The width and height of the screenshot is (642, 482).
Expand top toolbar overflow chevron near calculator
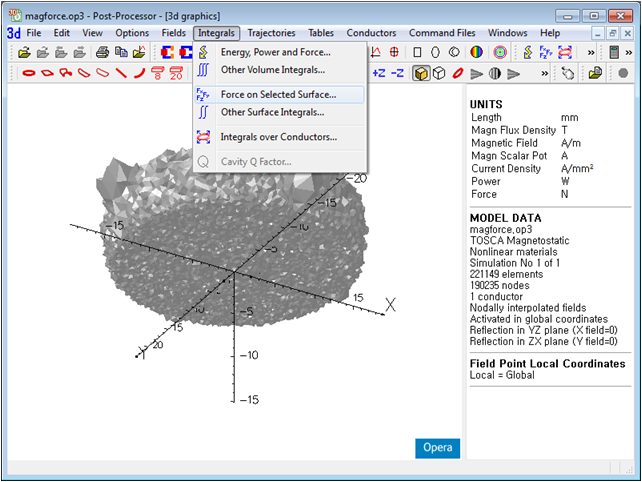[x=591, y=52]
